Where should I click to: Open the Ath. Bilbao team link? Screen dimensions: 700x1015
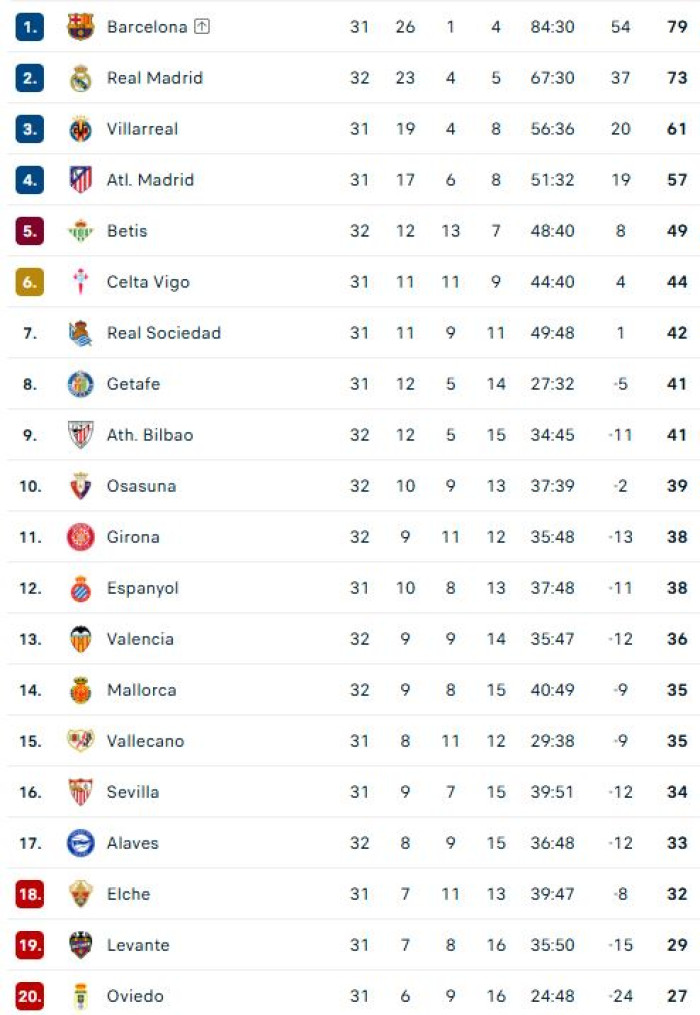pyautogui.click(x=150, y=435)
